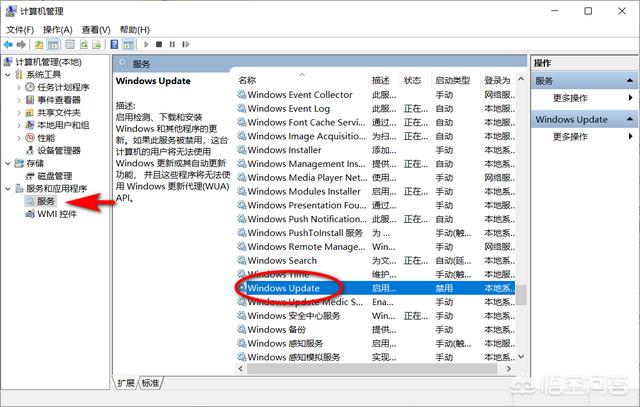Collapse the Windows Update actions section

[x=630, y=119]
